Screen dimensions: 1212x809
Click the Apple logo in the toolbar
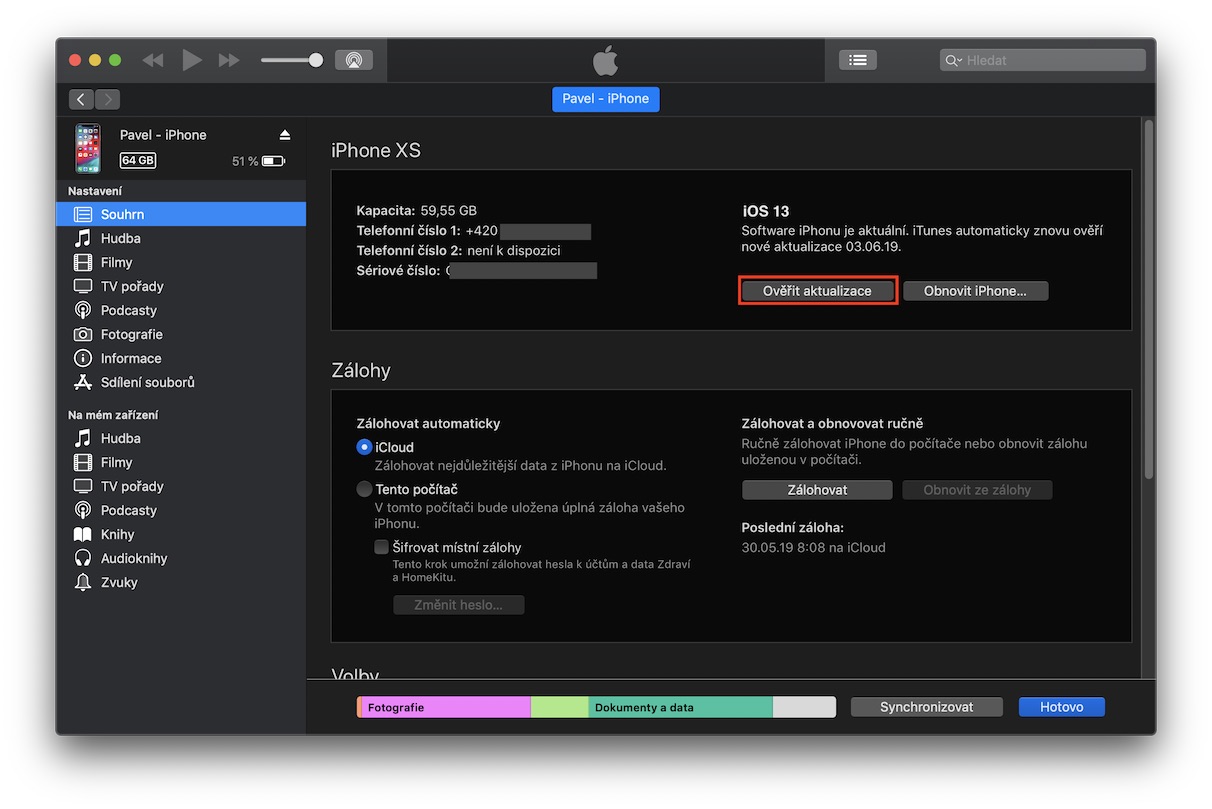point(606,60)
